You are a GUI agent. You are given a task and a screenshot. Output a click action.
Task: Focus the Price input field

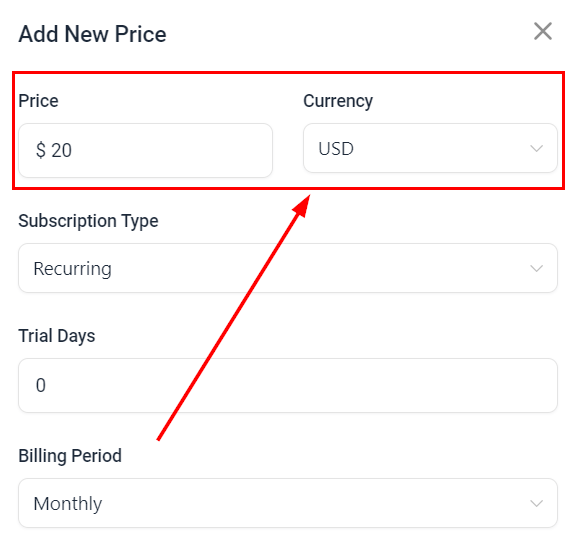pyautogui.click(x=145, y=150)
